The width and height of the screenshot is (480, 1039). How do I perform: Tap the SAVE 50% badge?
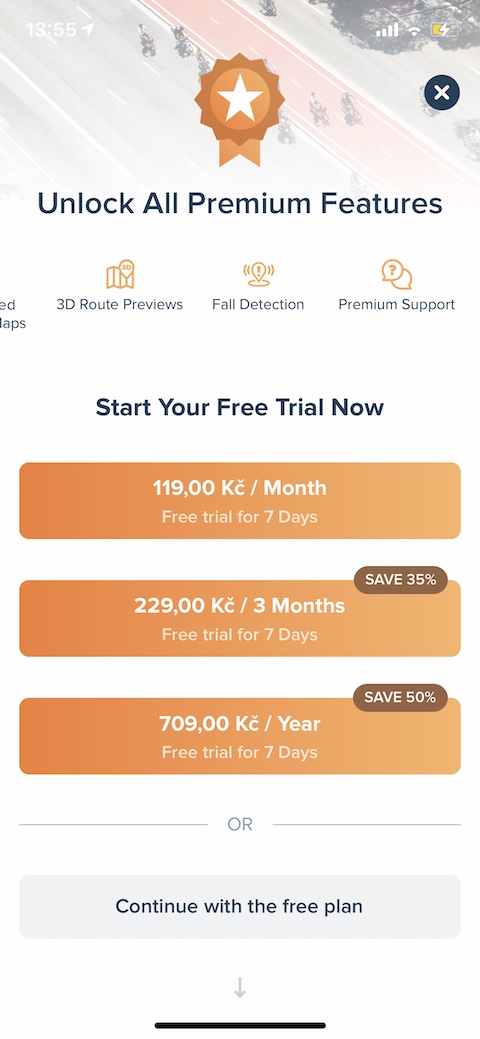[400, 698]
